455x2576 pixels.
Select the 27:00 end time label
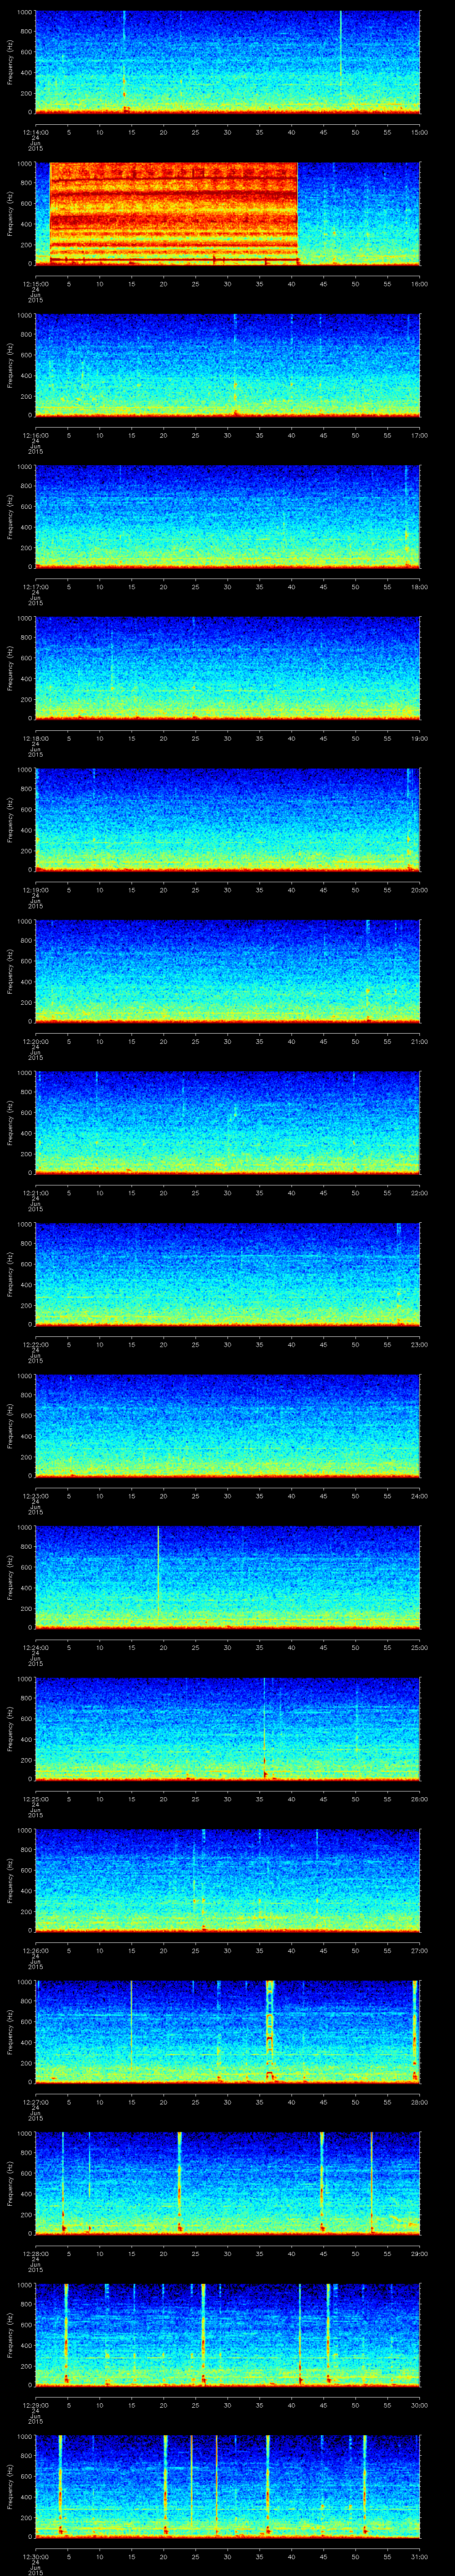pyautogui.click(x=420, y=1951)
